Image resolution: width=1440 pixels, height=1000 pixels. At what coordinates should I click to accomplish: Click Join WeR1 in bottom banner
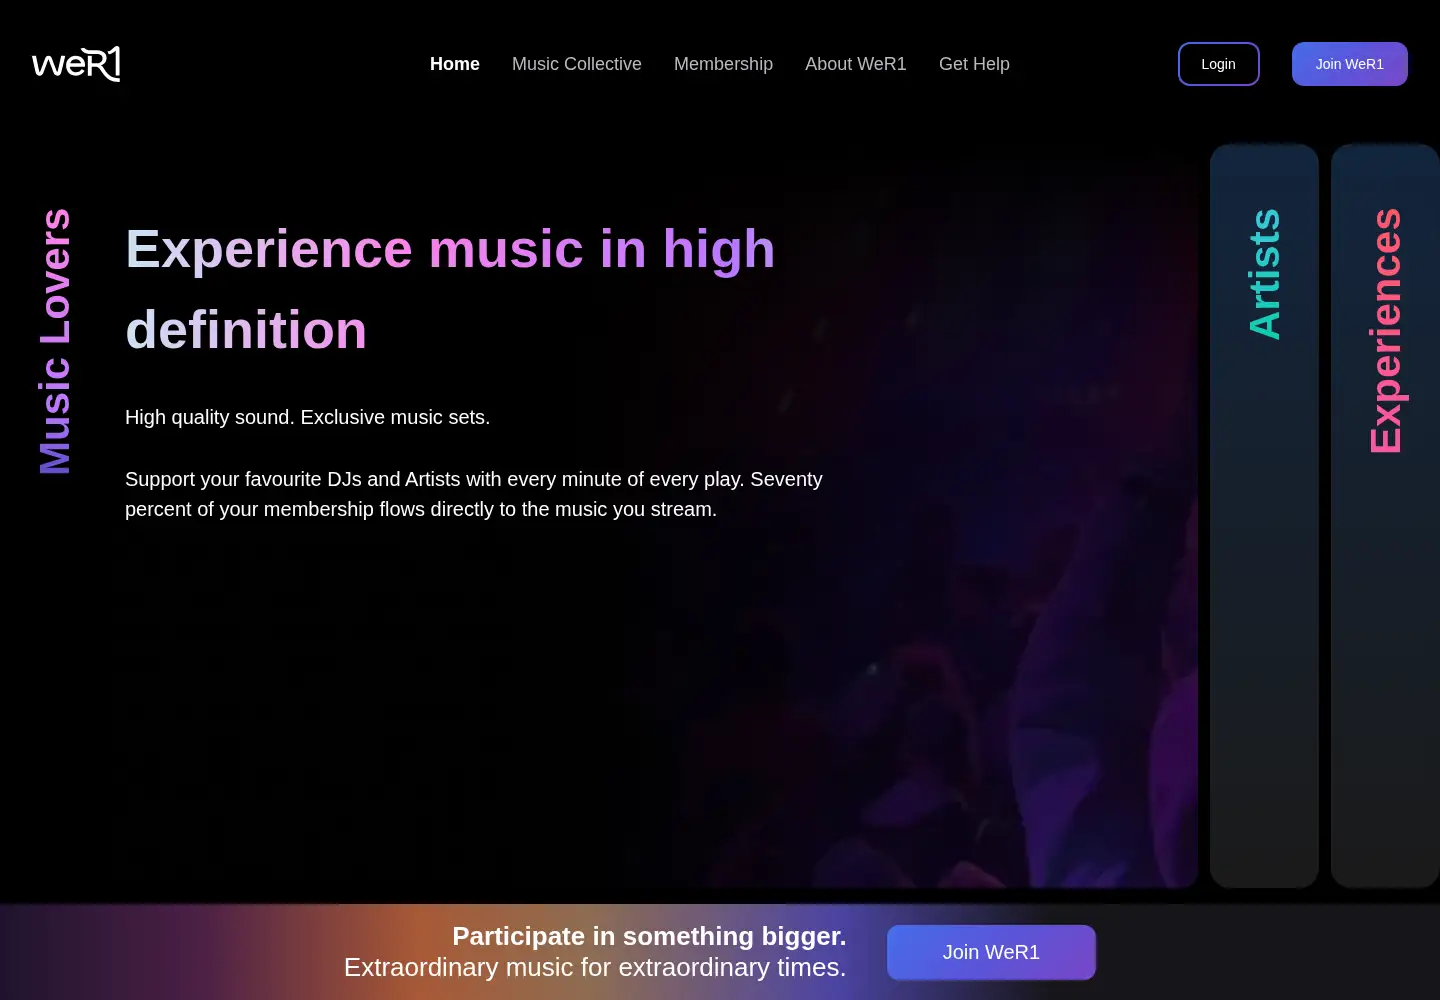coord(991,952)
